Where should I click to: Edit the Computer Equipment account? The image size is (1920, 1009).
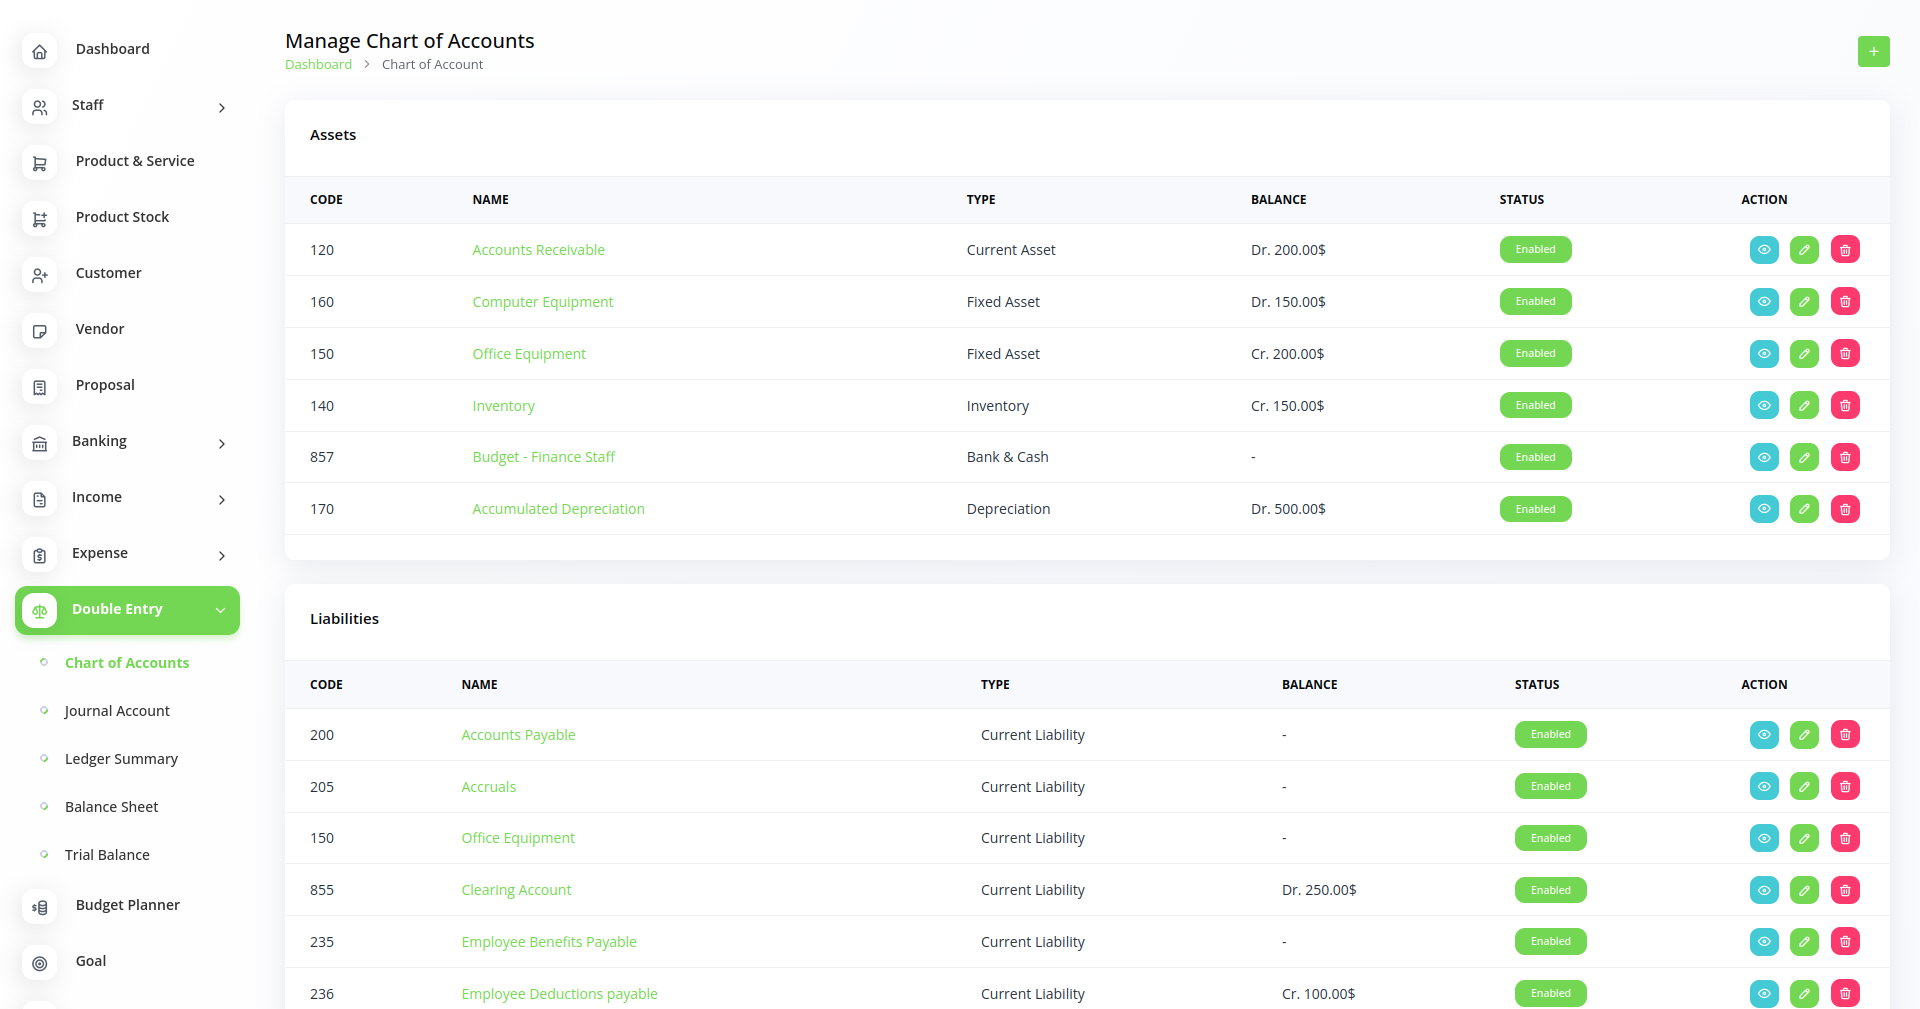coord(1804,302)
